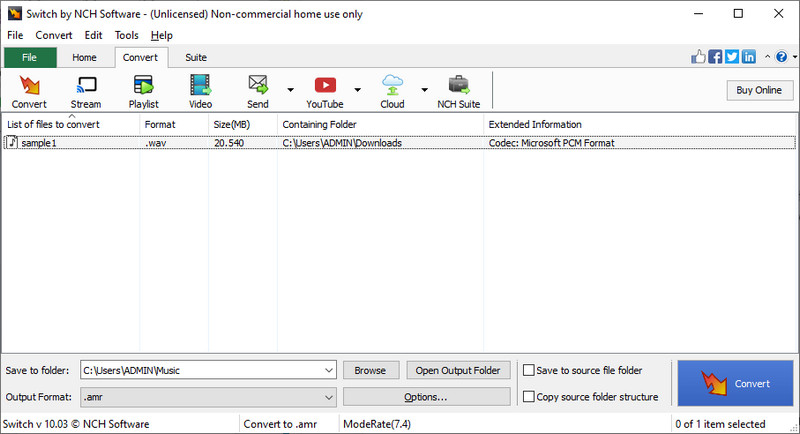Open the Convert menu in menu bar
Image resolution: width=800 pixels, height=434 pixels.
tap(54, 35)
